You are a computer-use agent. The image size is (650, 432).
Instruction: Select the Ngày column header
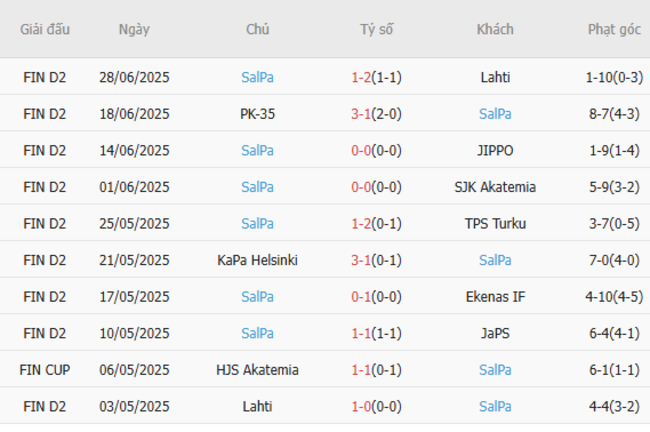(134, 29)
